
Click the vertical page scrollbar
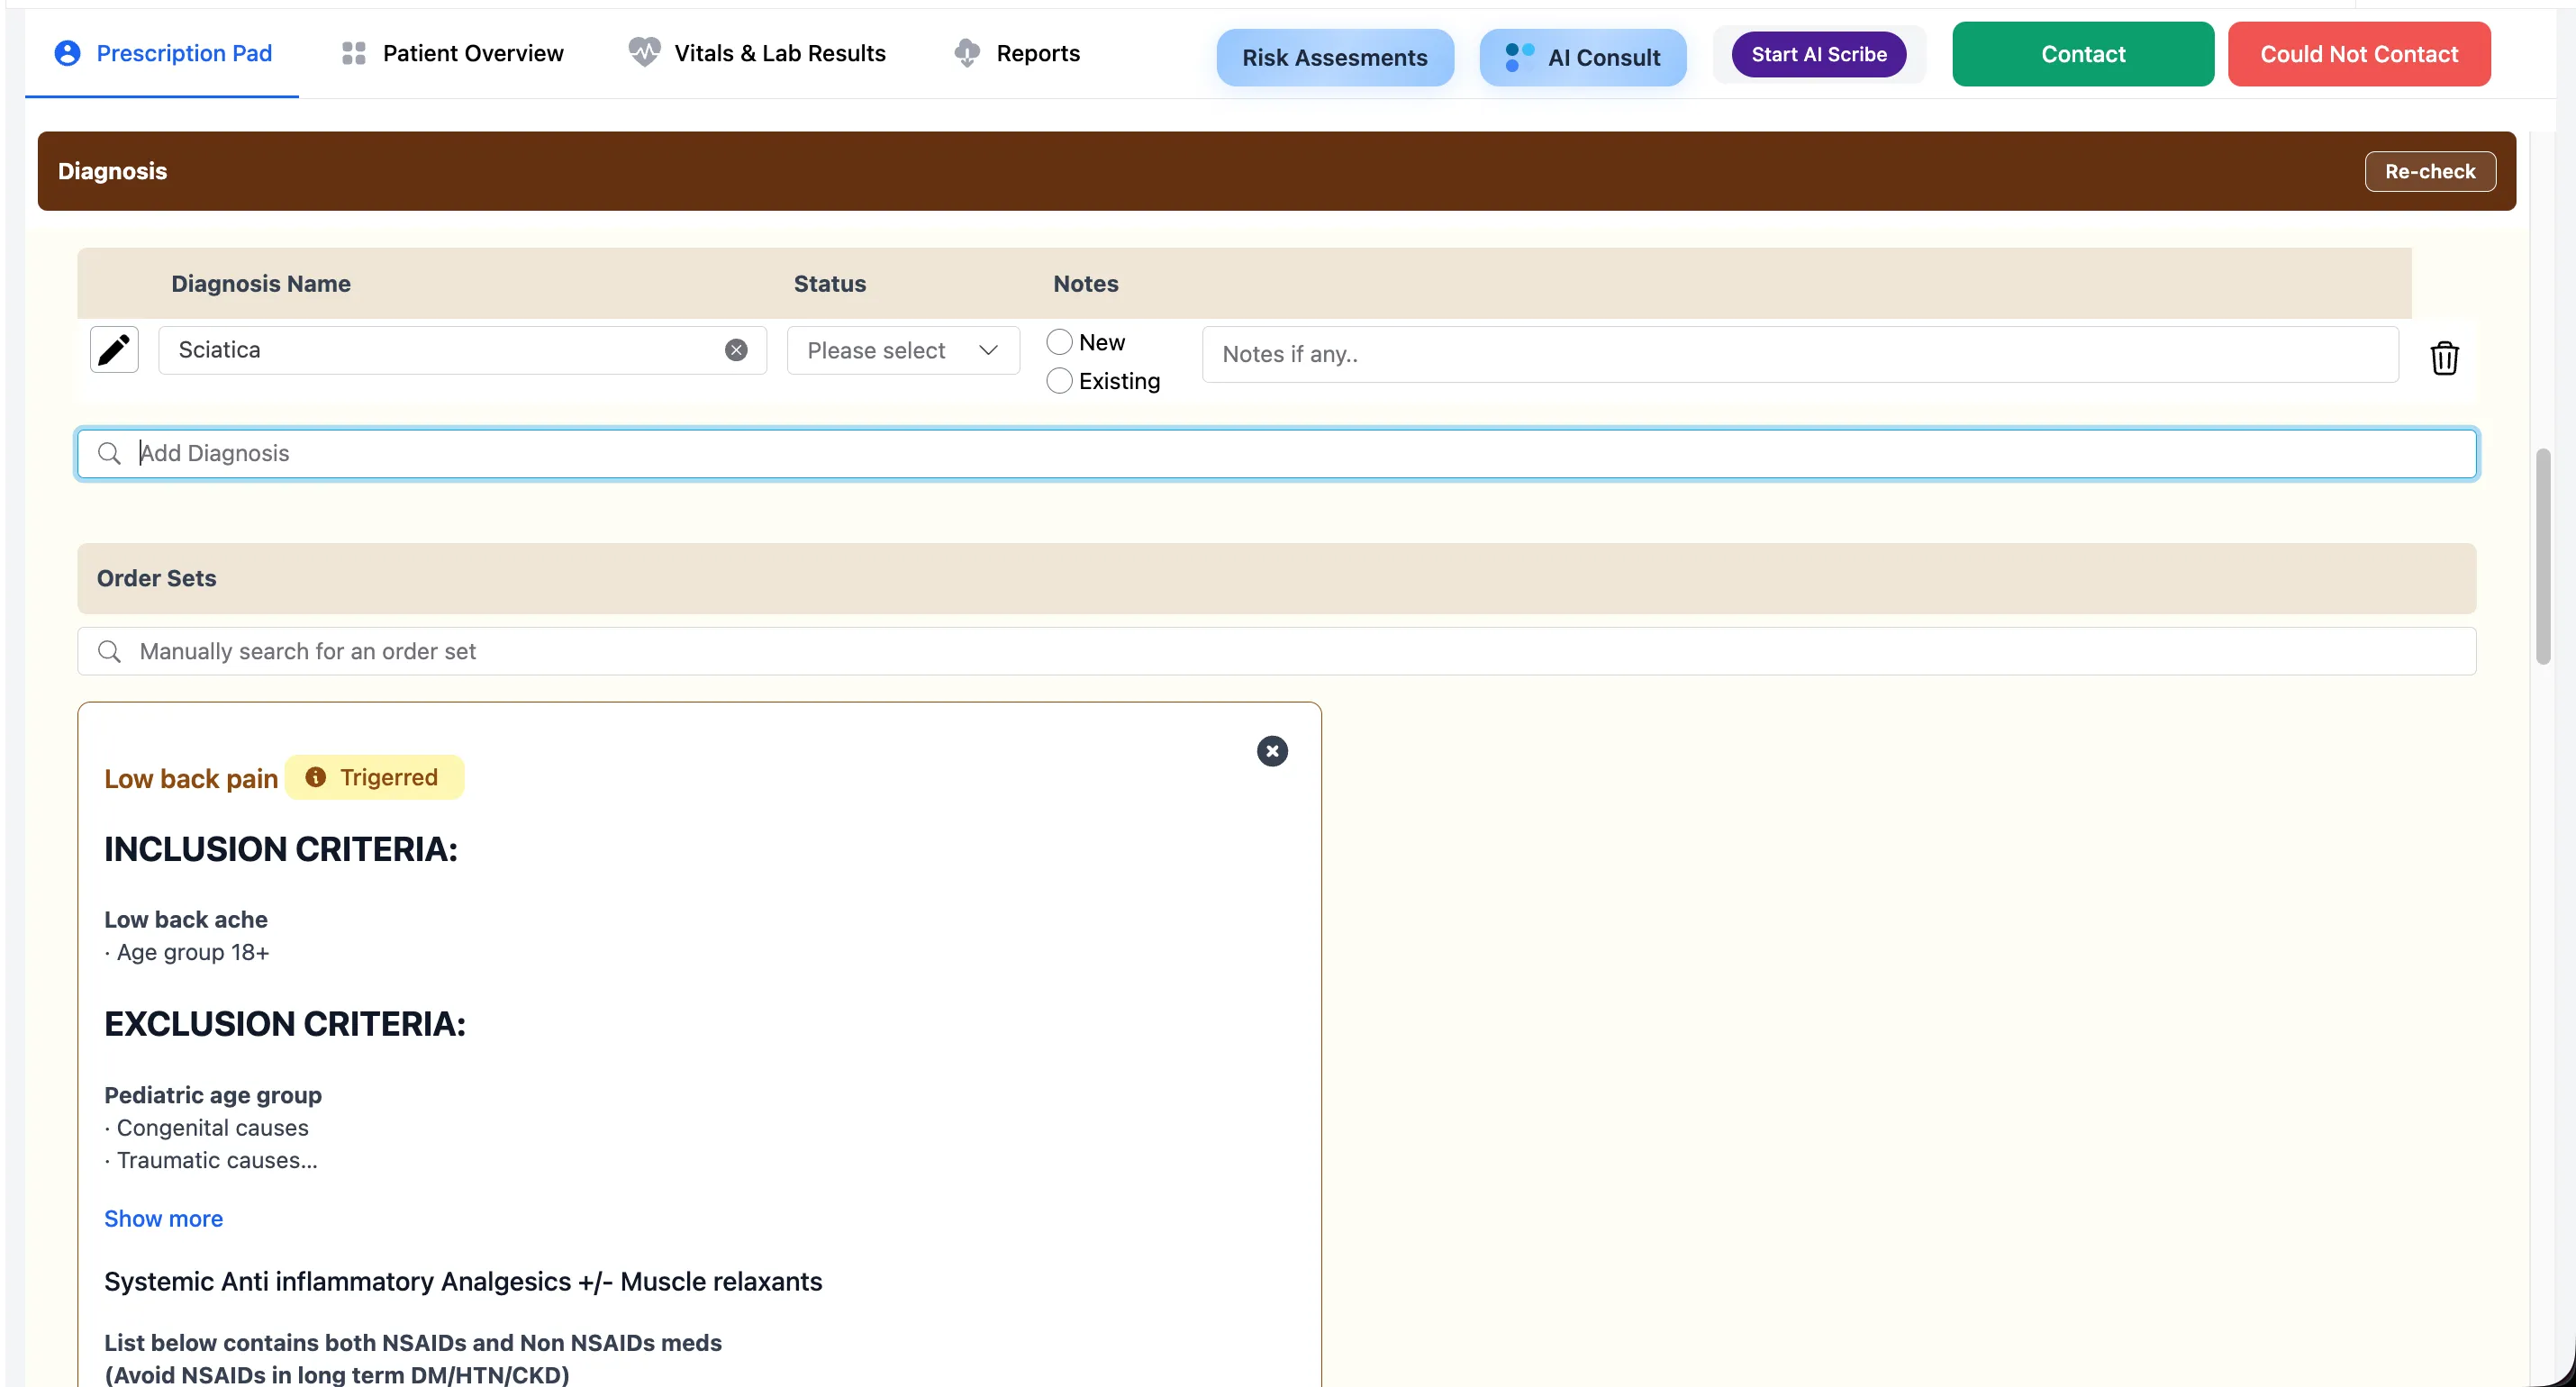[x=2542, y=556]
